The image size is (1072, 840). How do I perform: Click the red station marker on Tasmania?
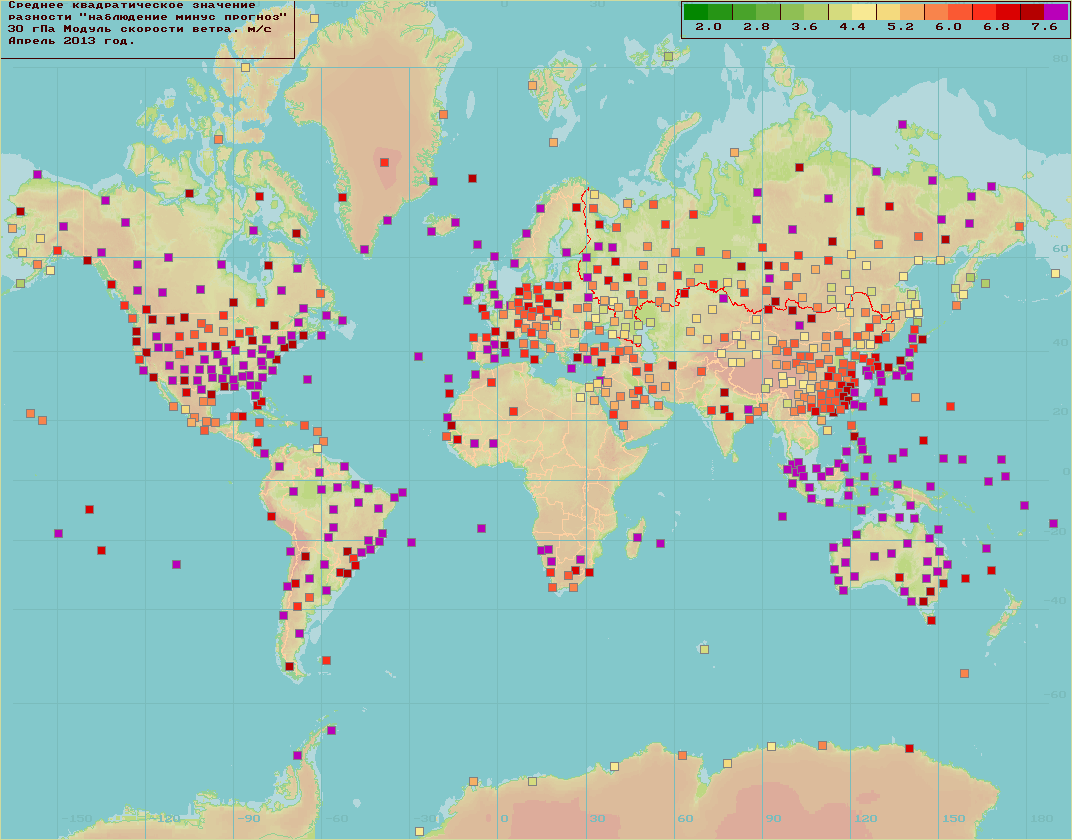(930, 621)
